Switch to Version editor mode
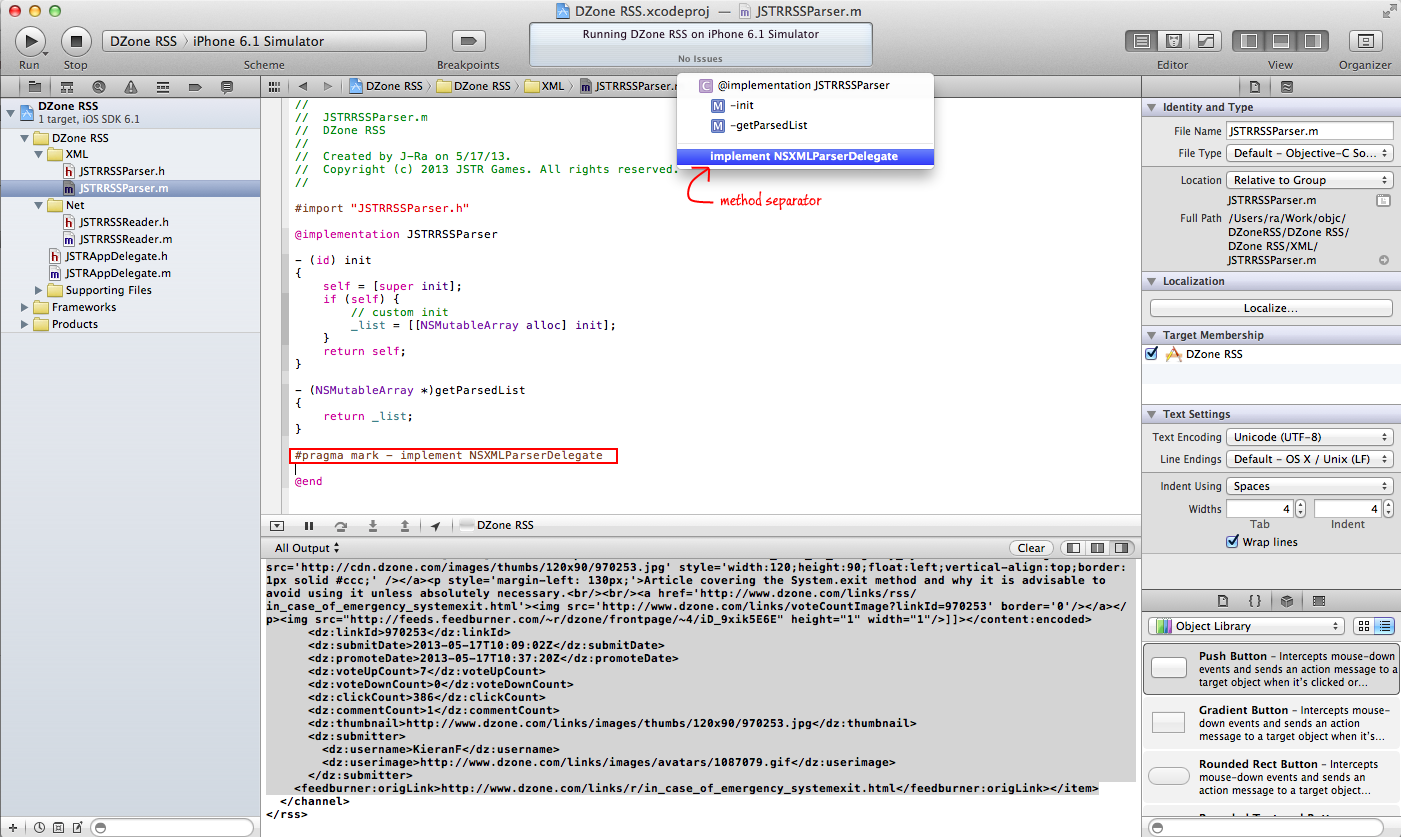 point(1206,41)
